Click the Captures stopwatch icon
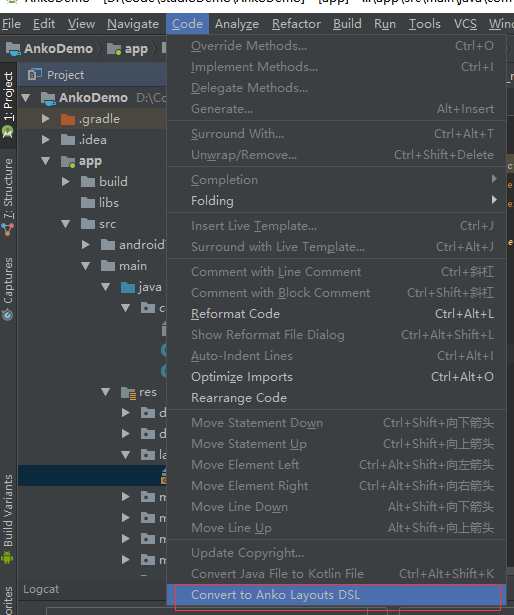This screenshot has height=615, width=514. tap(7, 315)
